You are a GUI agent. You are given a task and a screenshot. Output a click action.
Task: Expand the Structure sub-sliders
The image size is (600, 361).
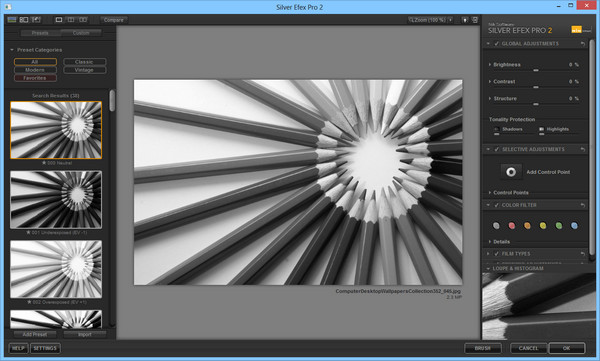pos(490,98)
